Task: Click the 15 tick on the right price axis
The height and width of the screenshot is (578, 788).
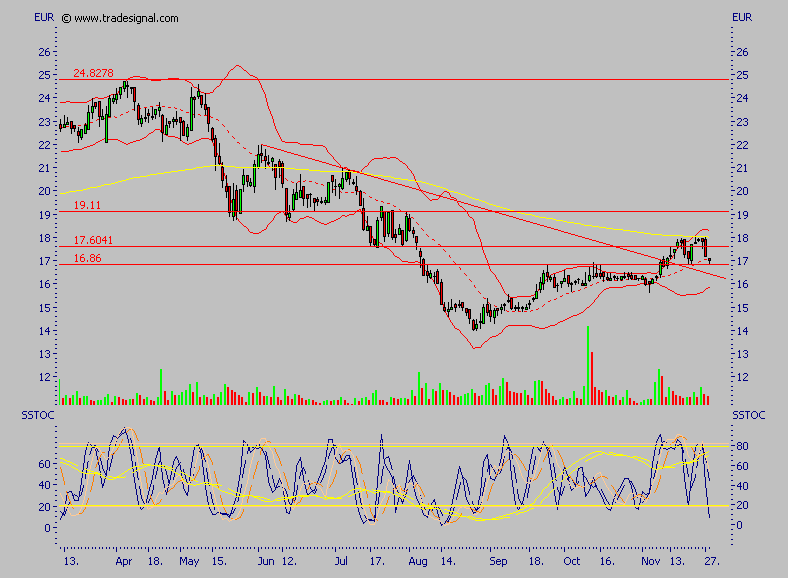Action: (x=742, y=308)
